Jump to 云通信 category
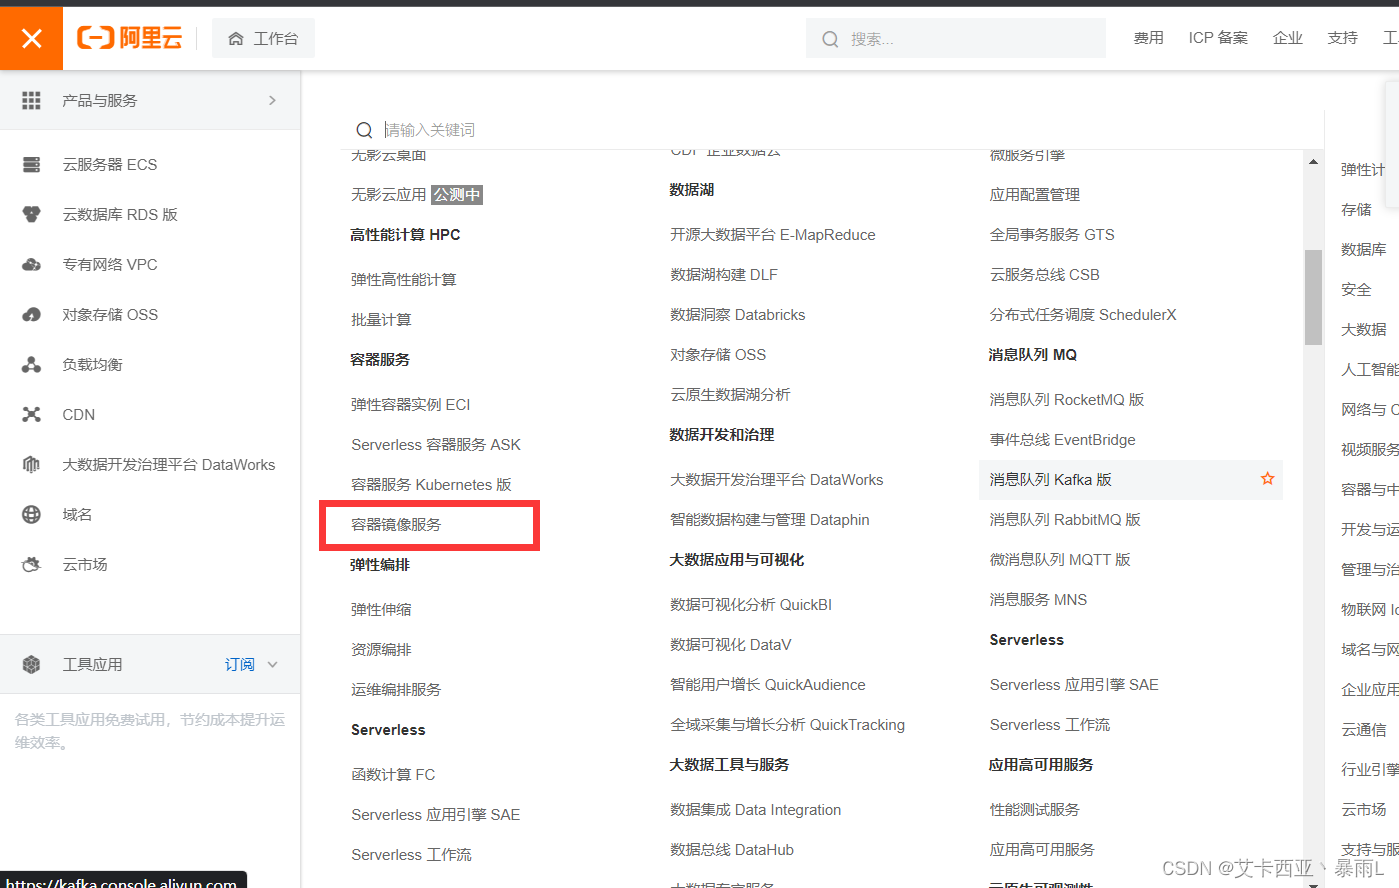The image size is (1399, 888). coord(1363,729)
